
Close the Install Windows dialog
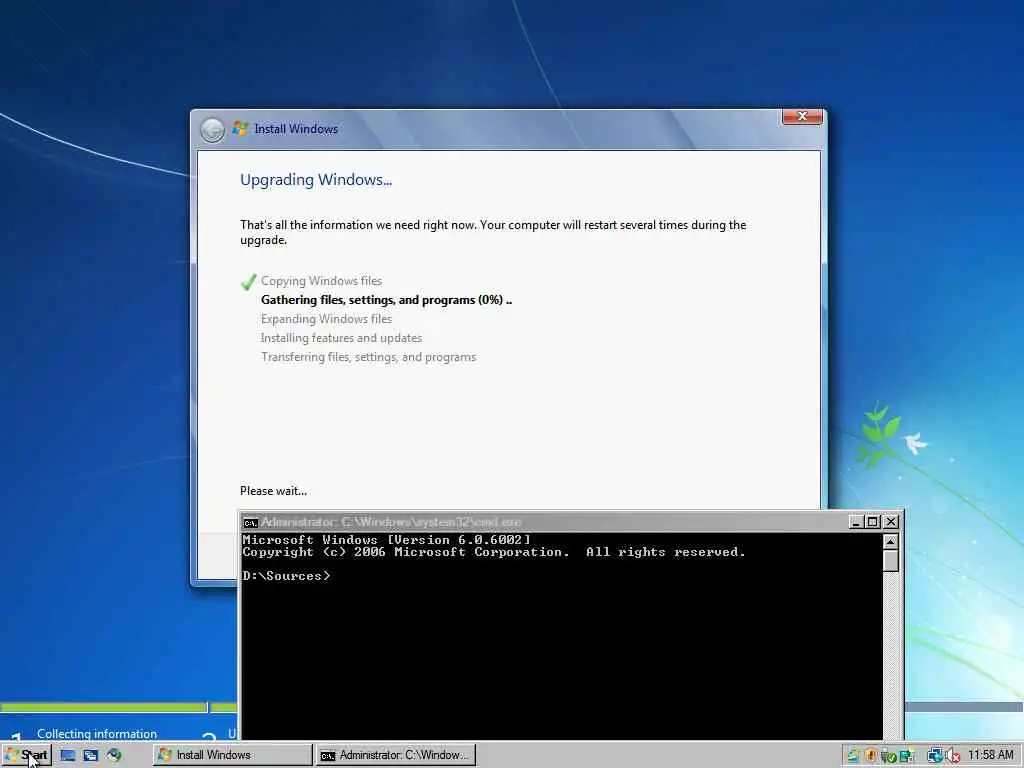pyautogui.click(x=802, y=116)
